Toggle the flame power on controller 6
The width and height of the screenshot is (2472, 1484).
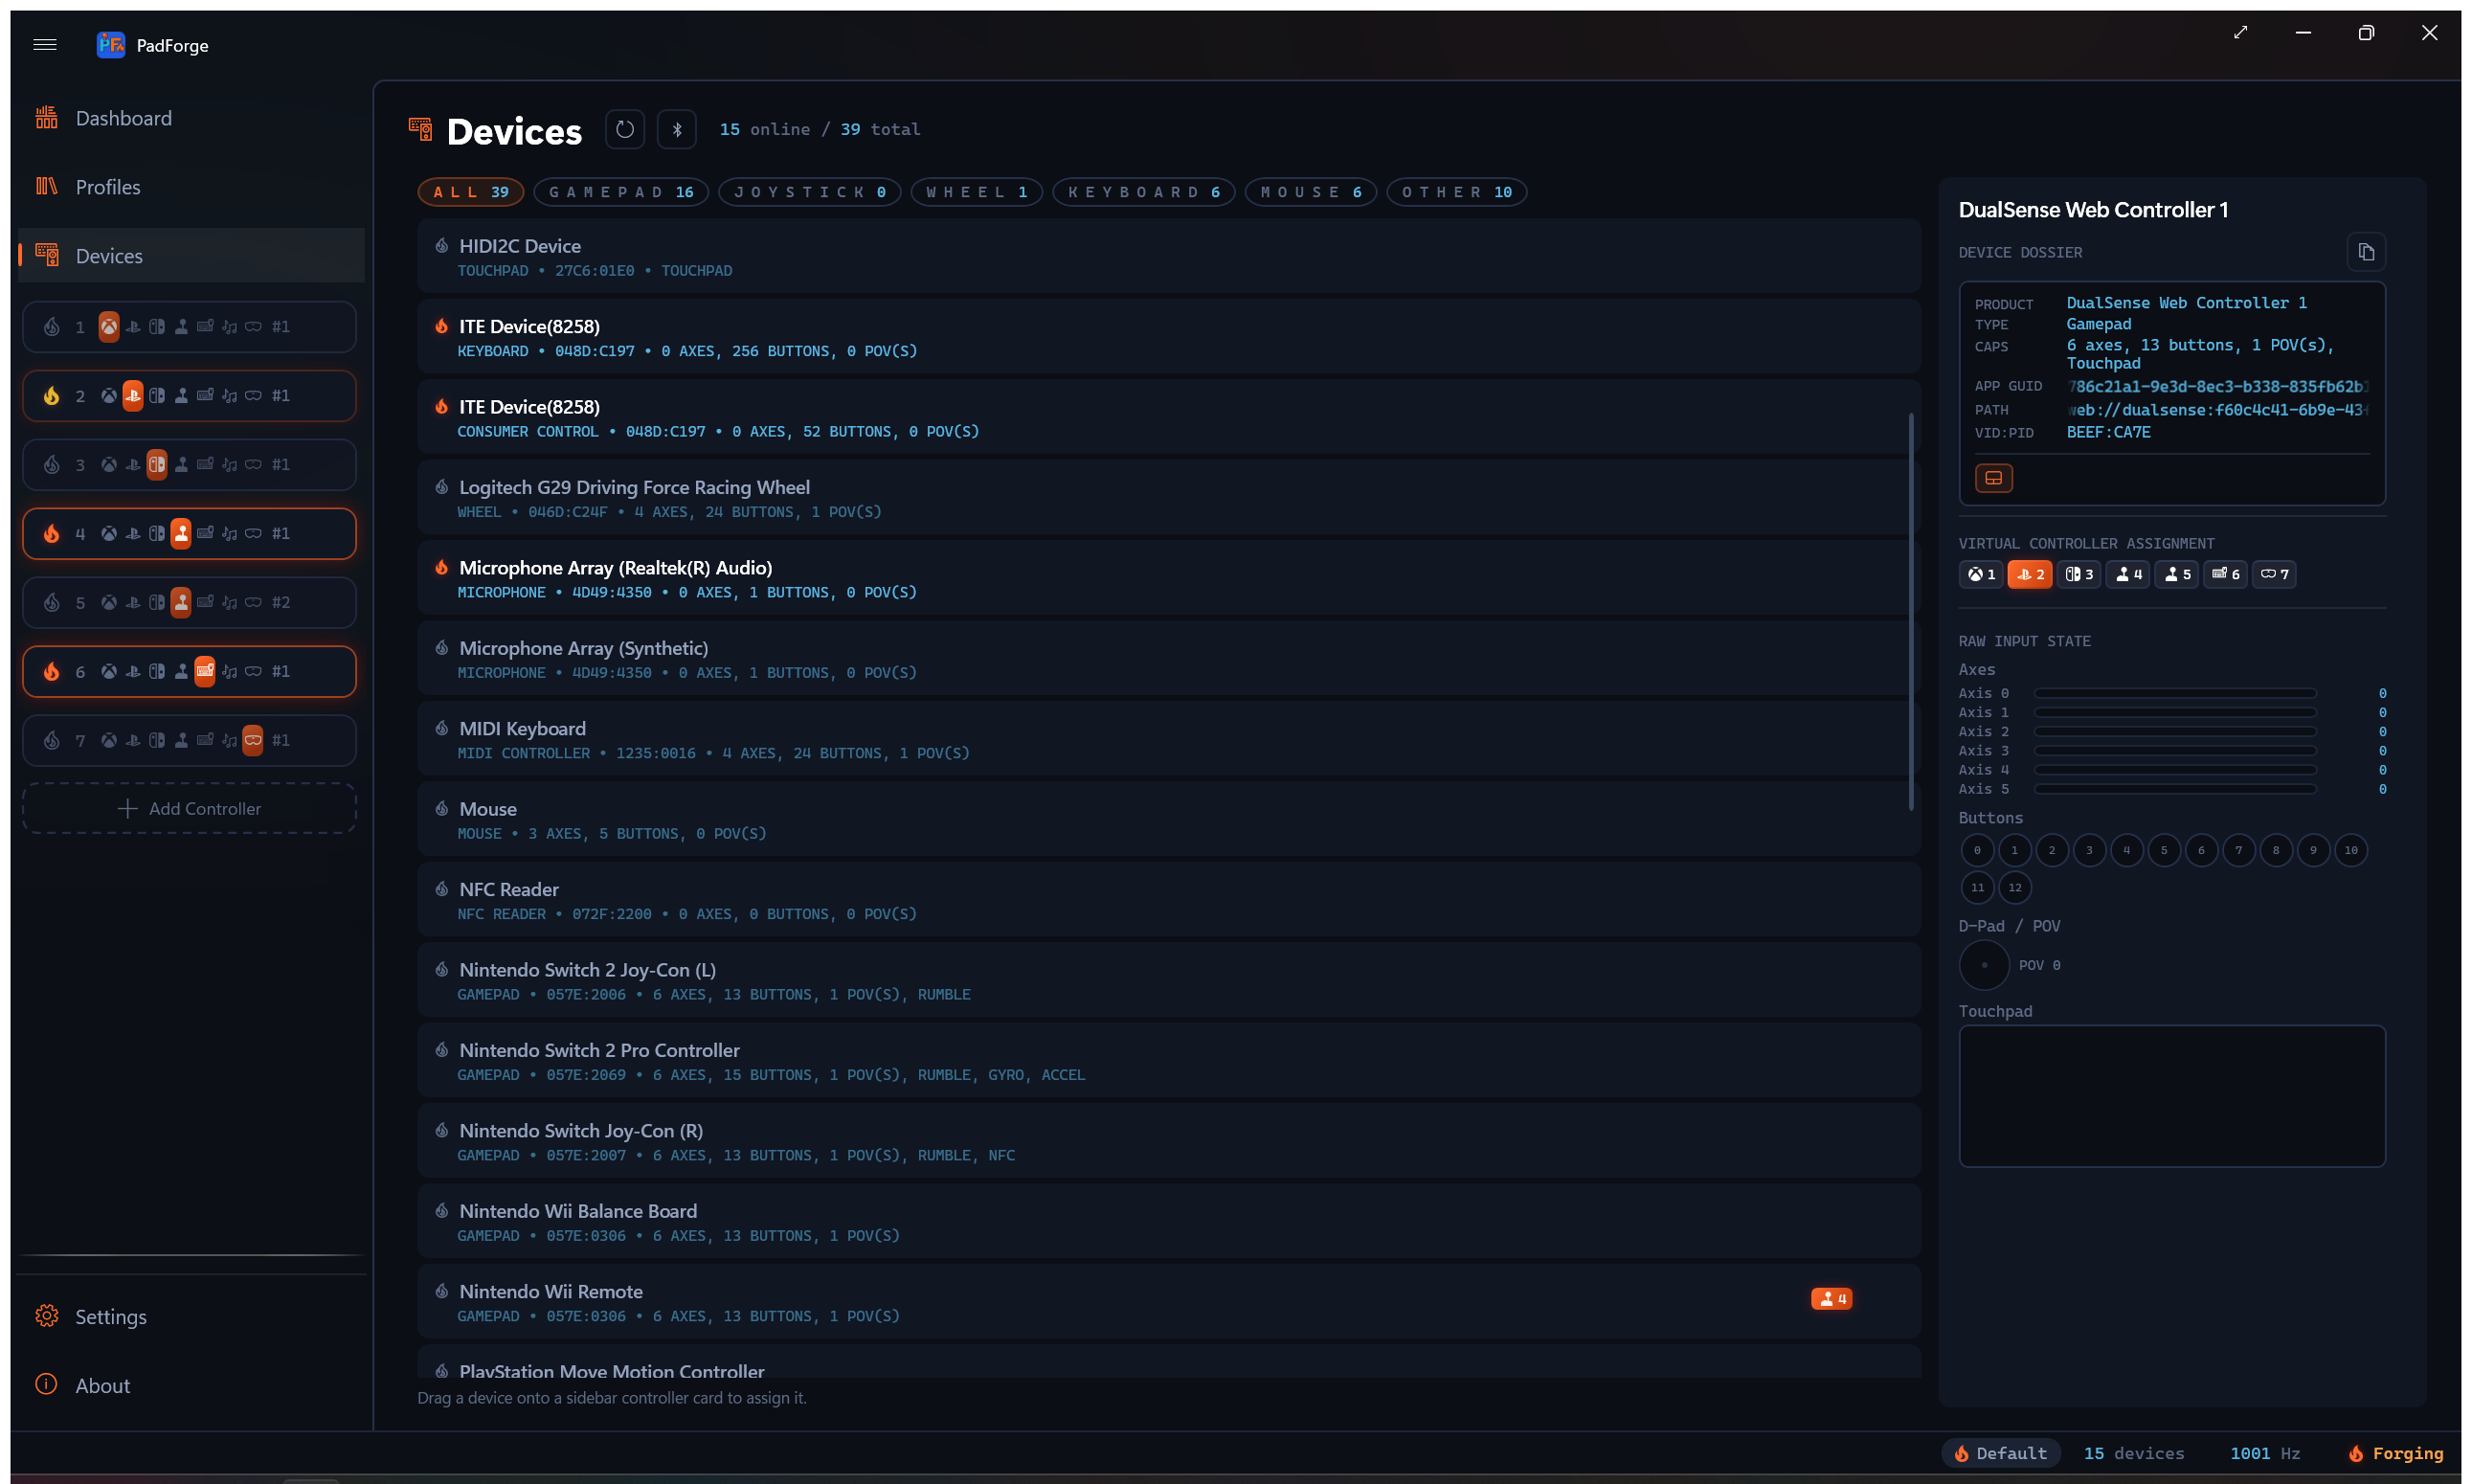tap(52, 671)
